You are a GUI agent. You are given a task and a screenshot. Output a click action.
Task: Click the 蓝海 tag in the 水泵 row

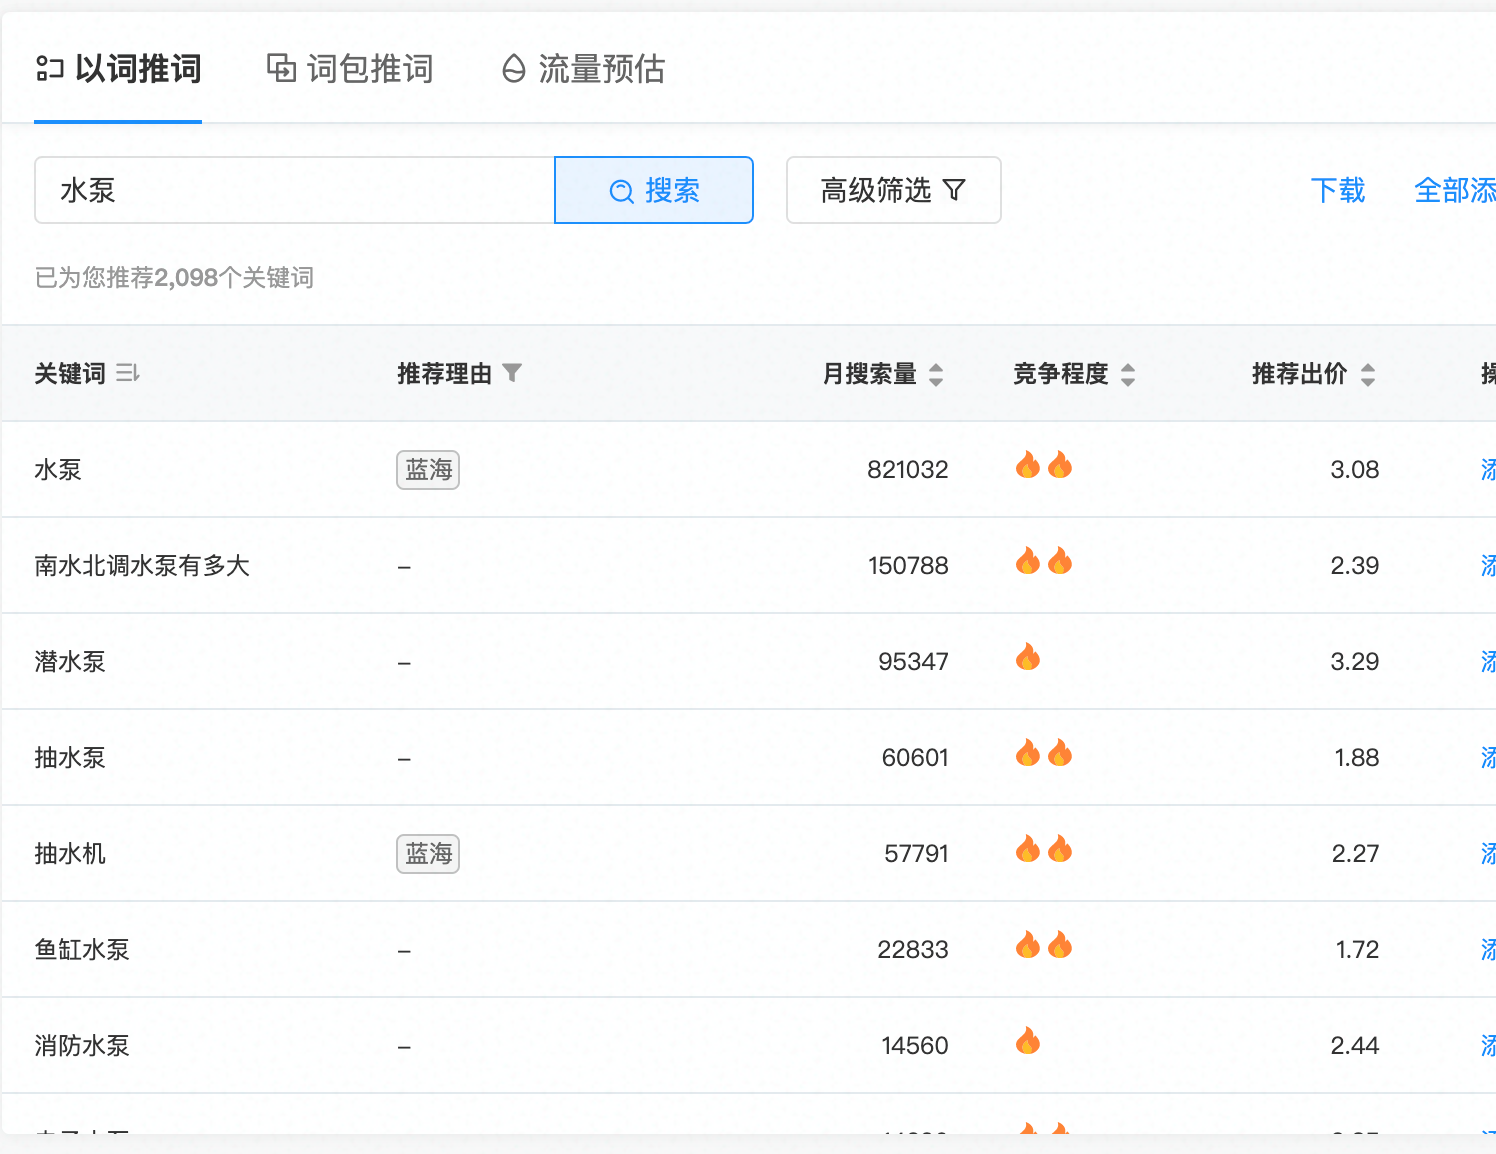click(x=428, y=470)
